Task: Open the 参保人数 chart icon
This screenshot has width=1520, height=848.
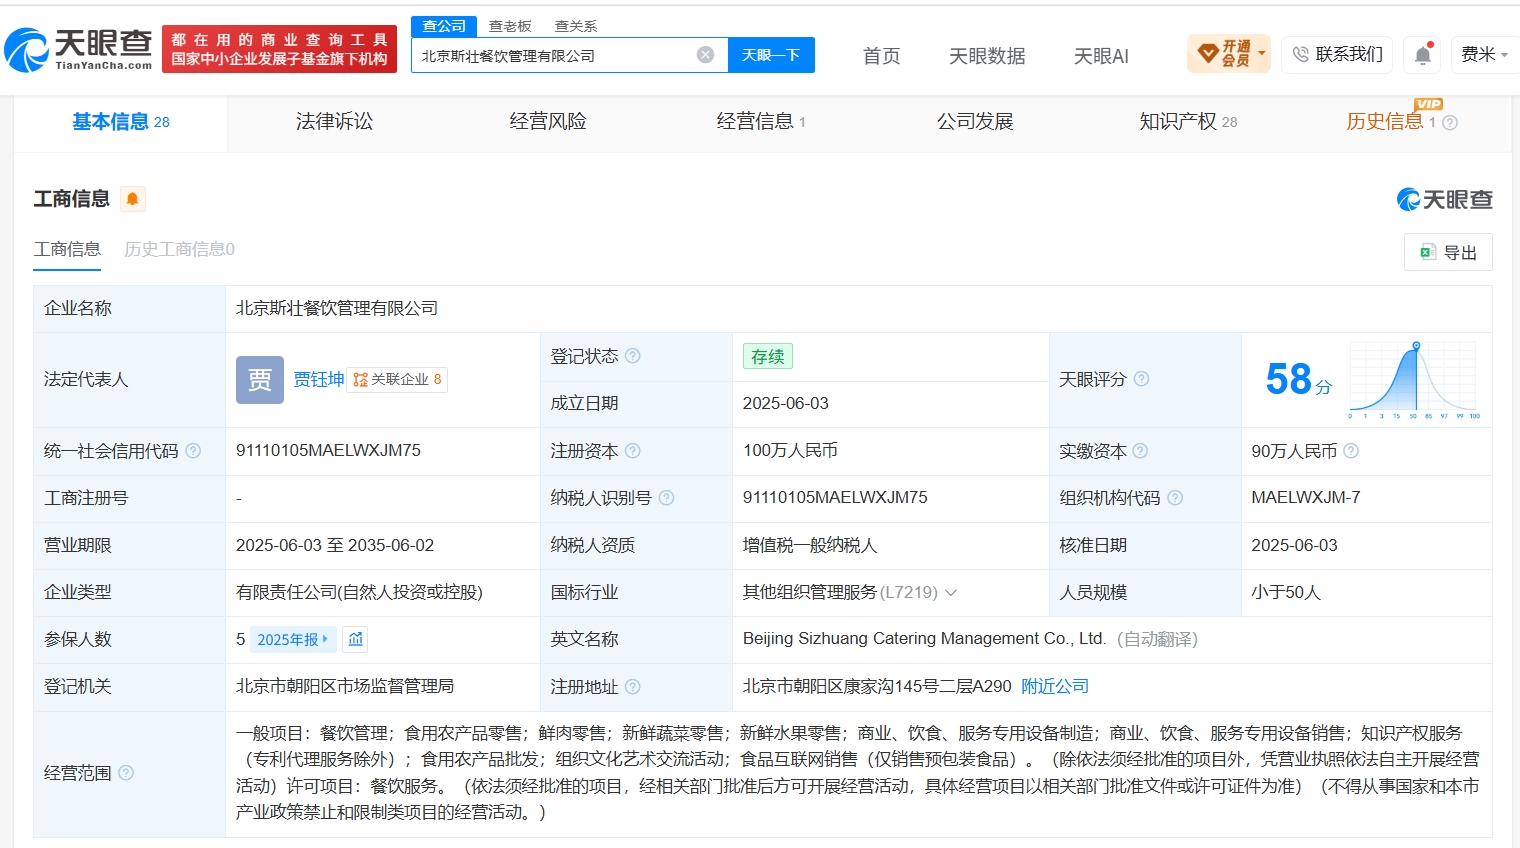Action: click(x=356, y=639)
